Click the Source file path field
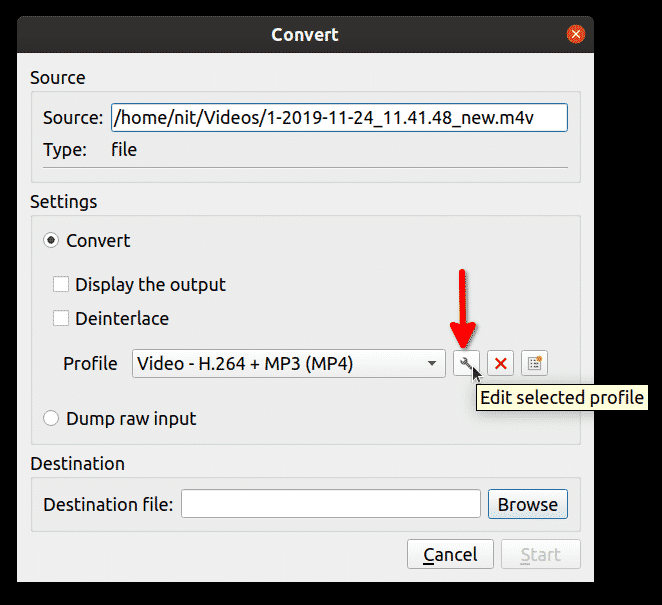Viewport: 662px width, 605px height. (339, 118)
